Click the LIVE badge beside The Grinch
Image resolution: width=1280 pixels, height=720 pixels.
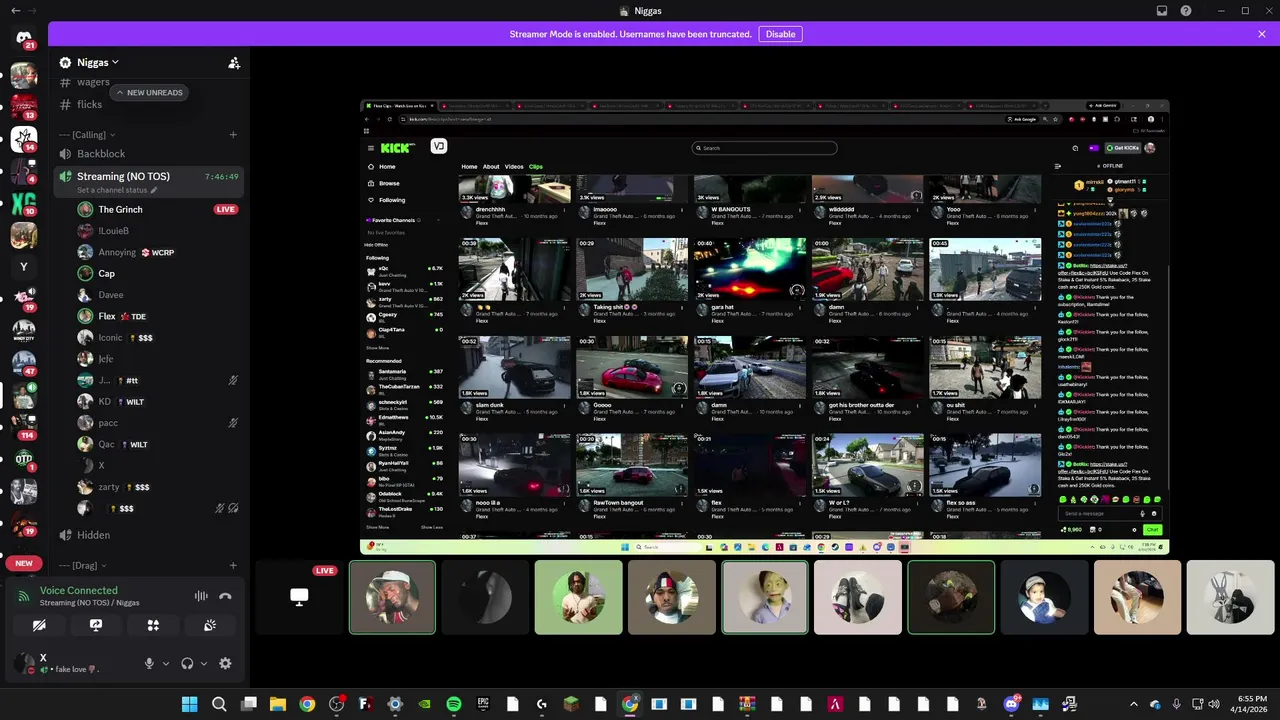[226, 209]
